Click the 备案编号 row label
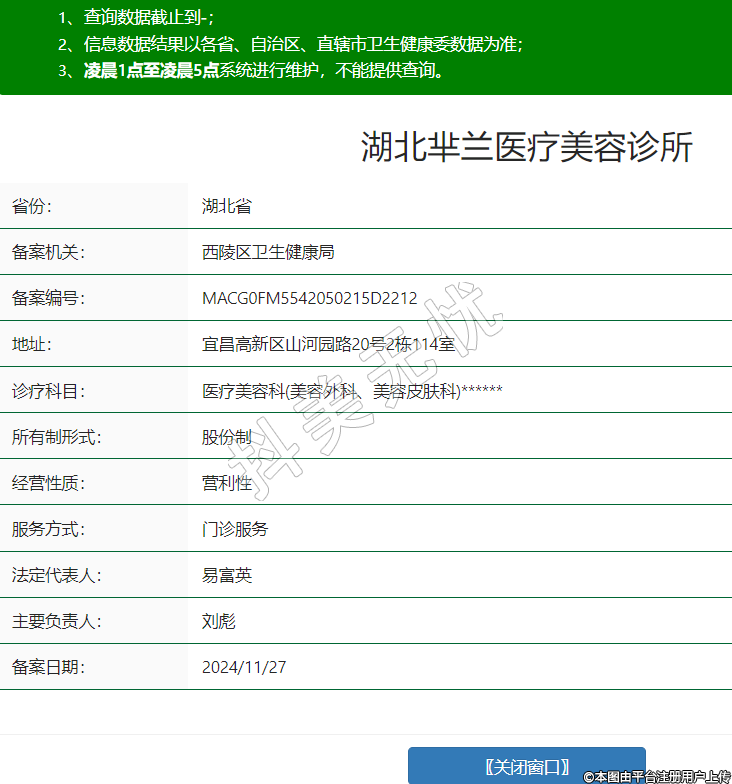732x784 pixels. coord(48,299)
